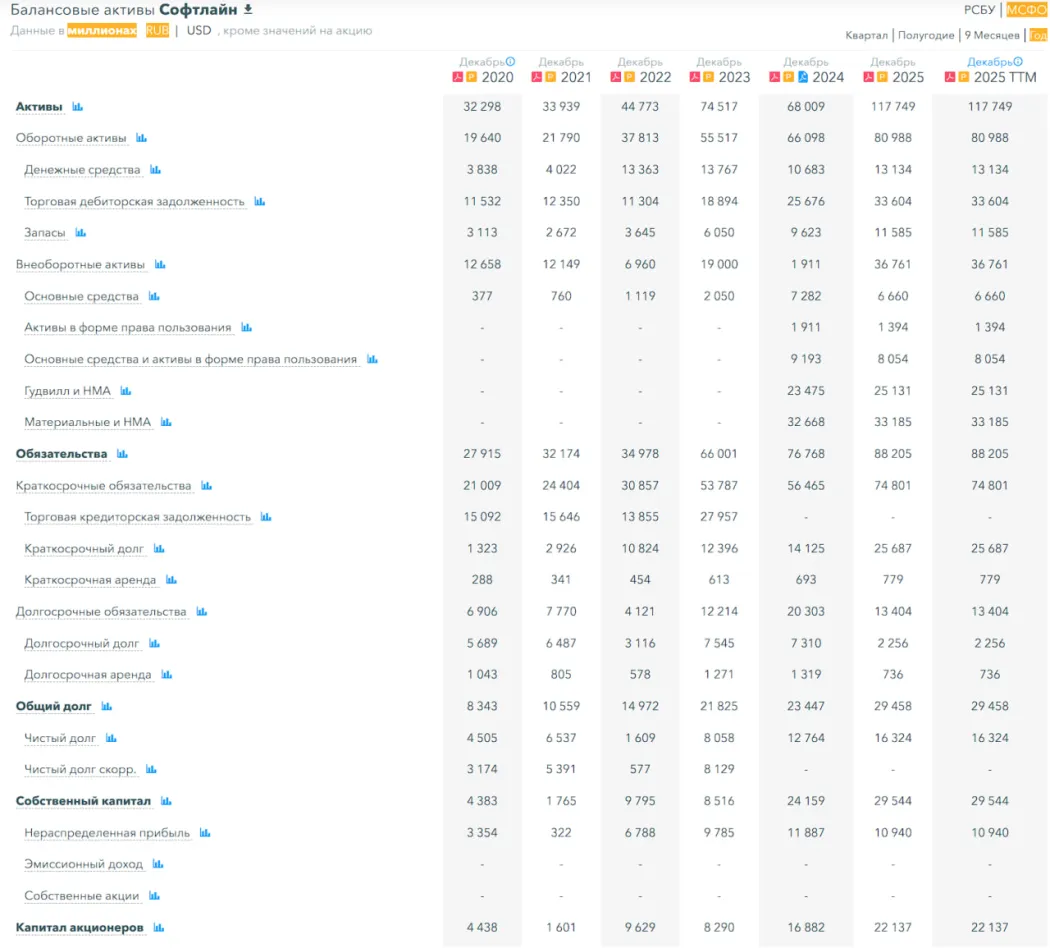Show chart for Денежные средства row
The image size is (1050, 948).
pyautogui.click(x=155, y=170)
